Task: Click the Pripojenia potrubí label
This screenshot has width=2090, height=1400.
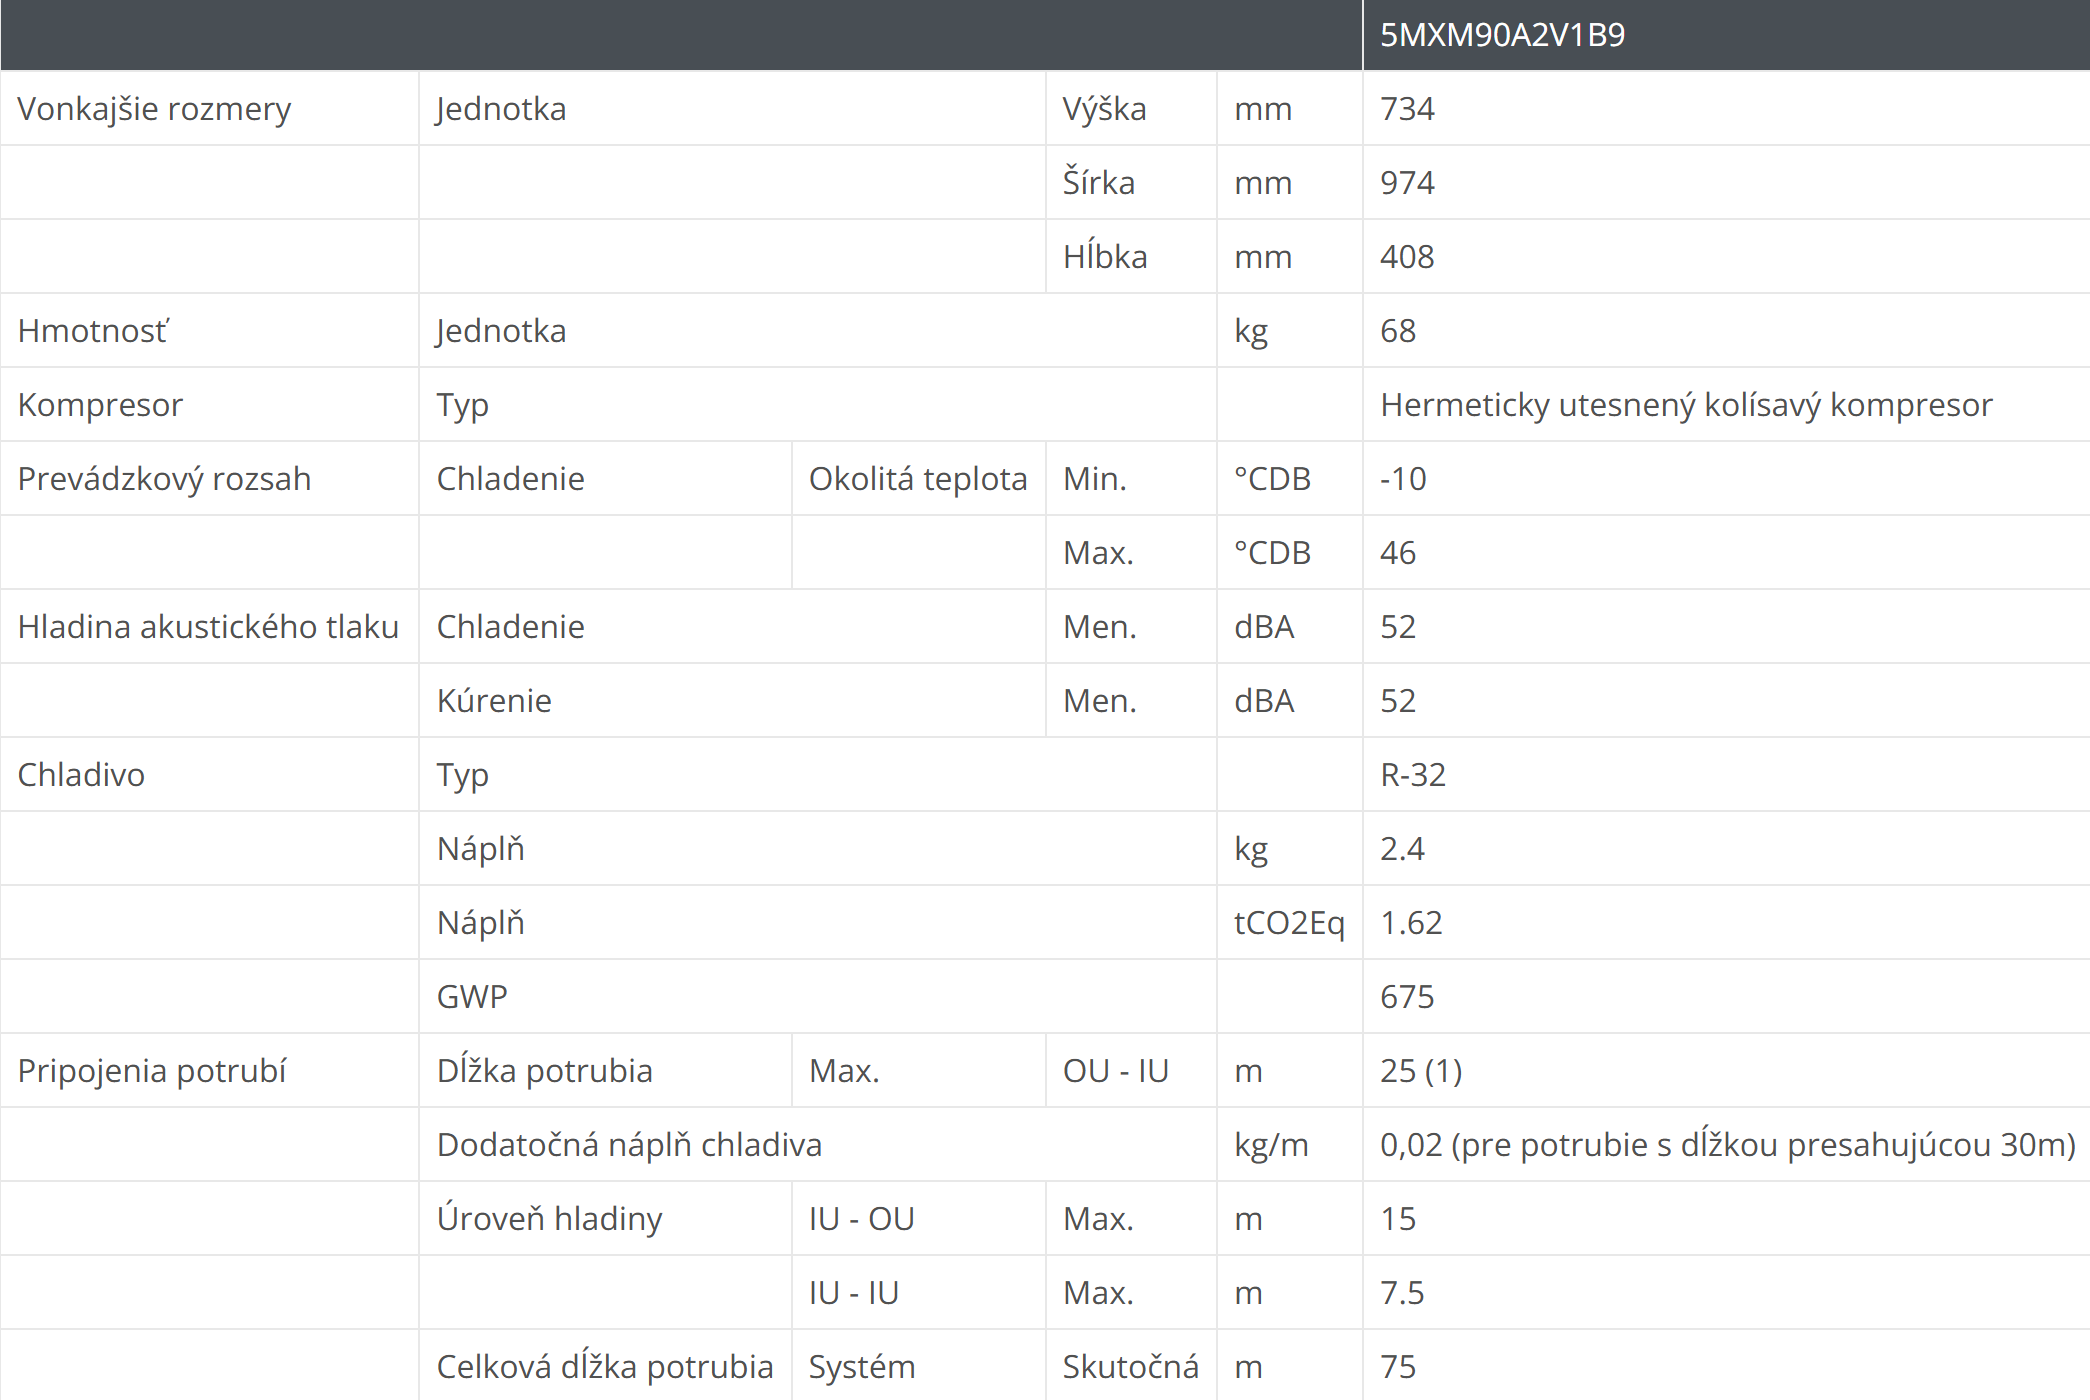Action: tap(152, 1071)
